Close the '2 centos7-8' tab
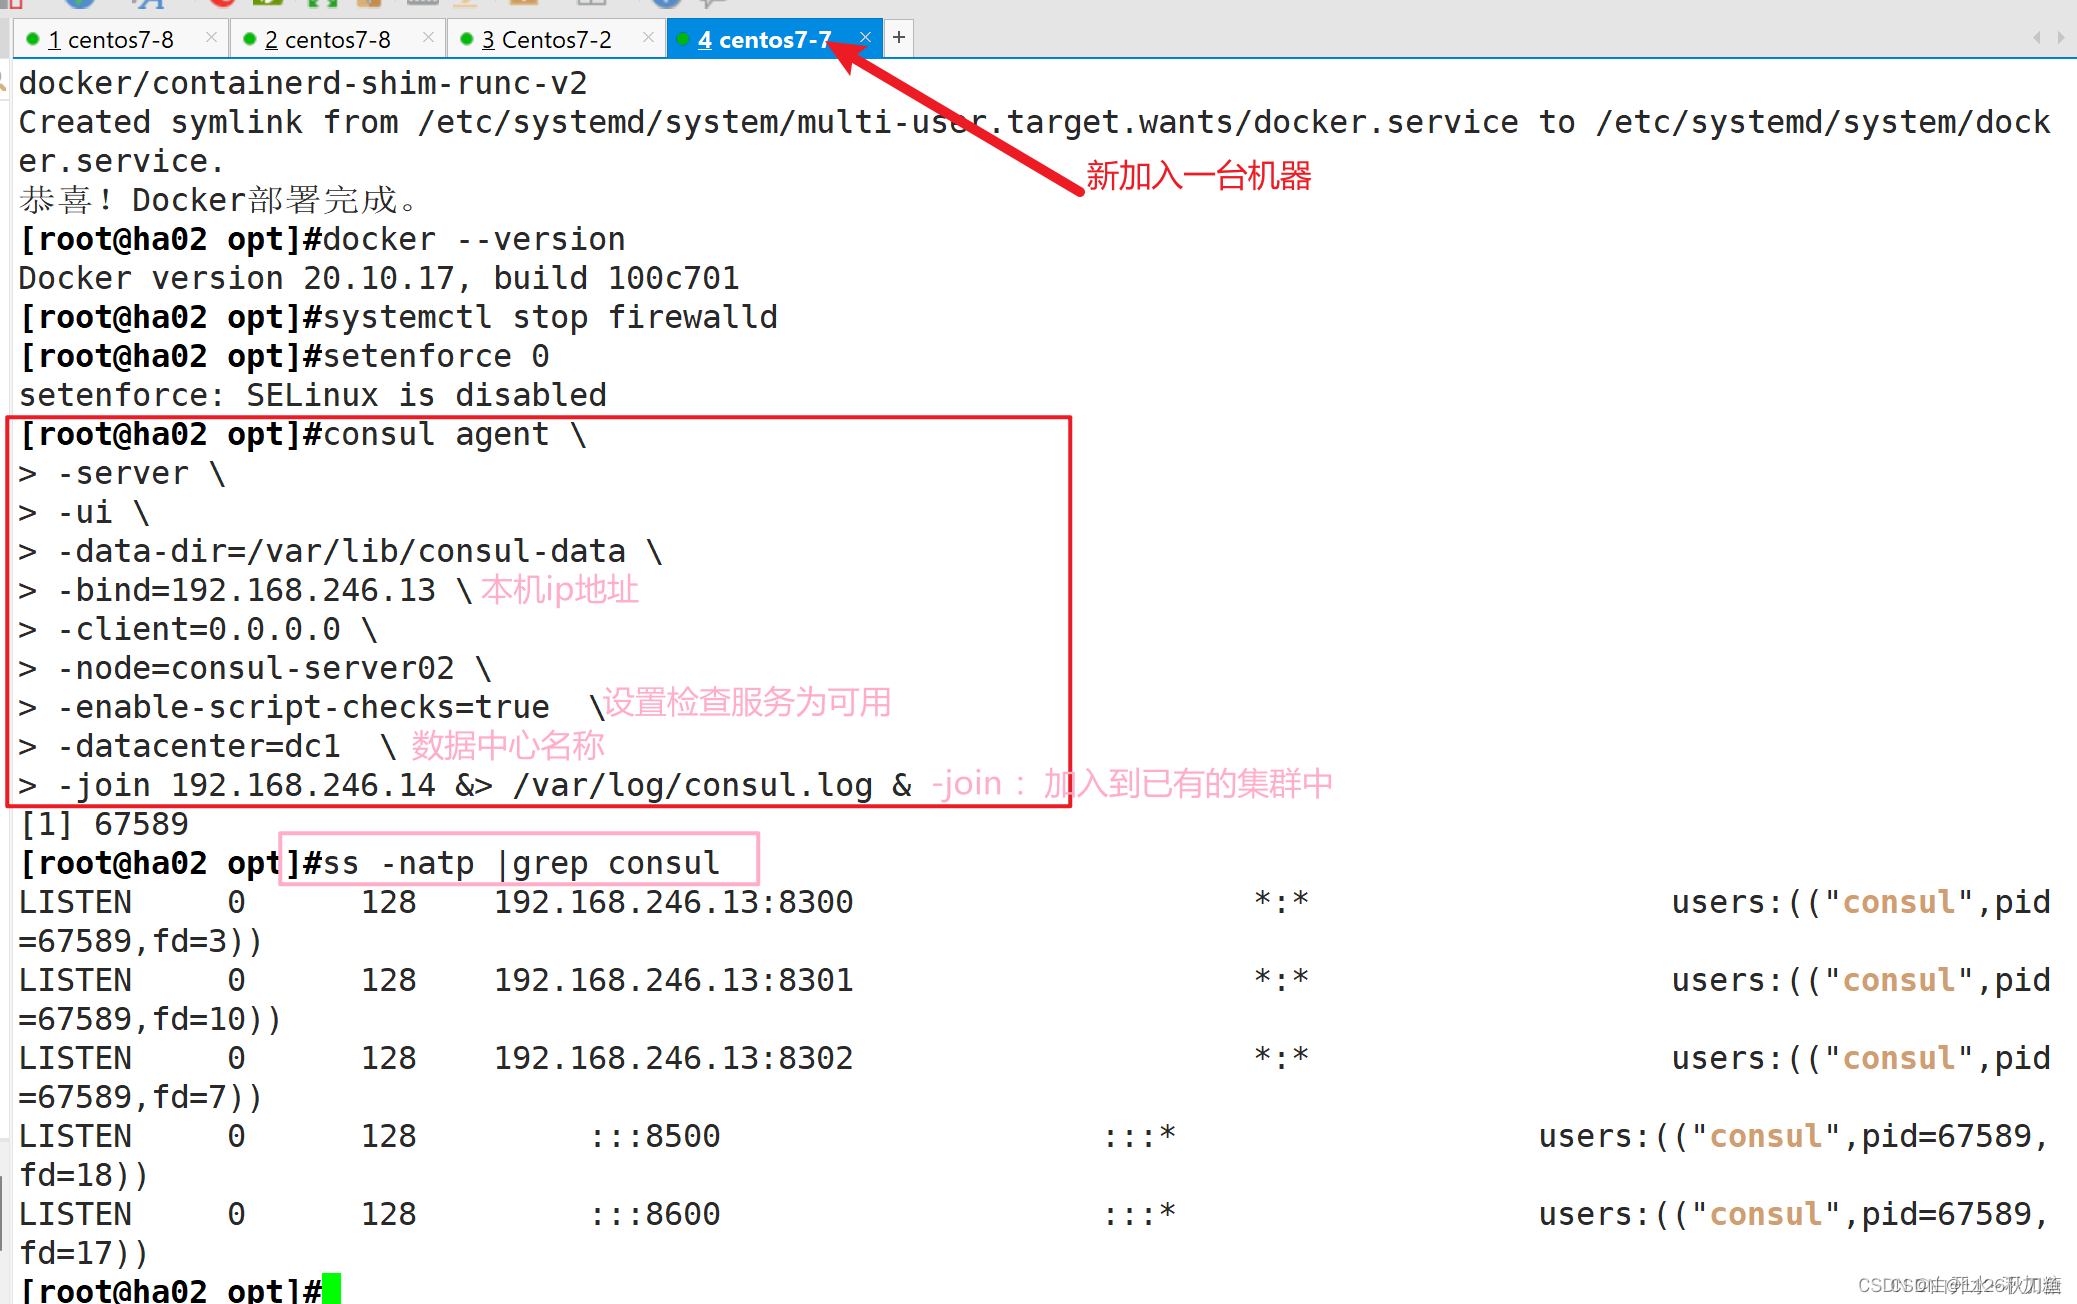 [428, 38]
